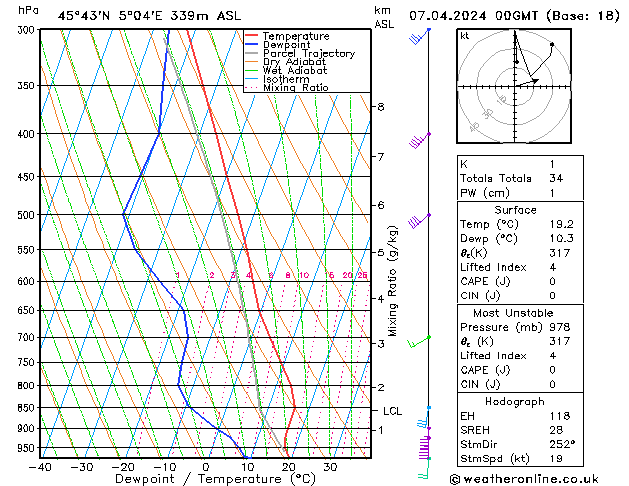
Task: Click the 'km ASL' altitude axis heading
Action: point(383,17)
